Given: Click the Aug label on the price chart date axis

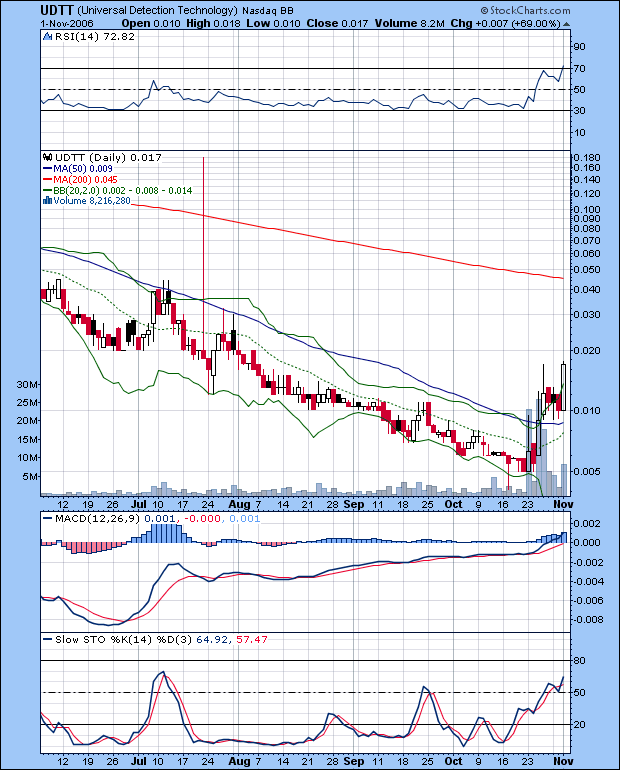Looking at the screenshot, I should (x=240, y=504).
